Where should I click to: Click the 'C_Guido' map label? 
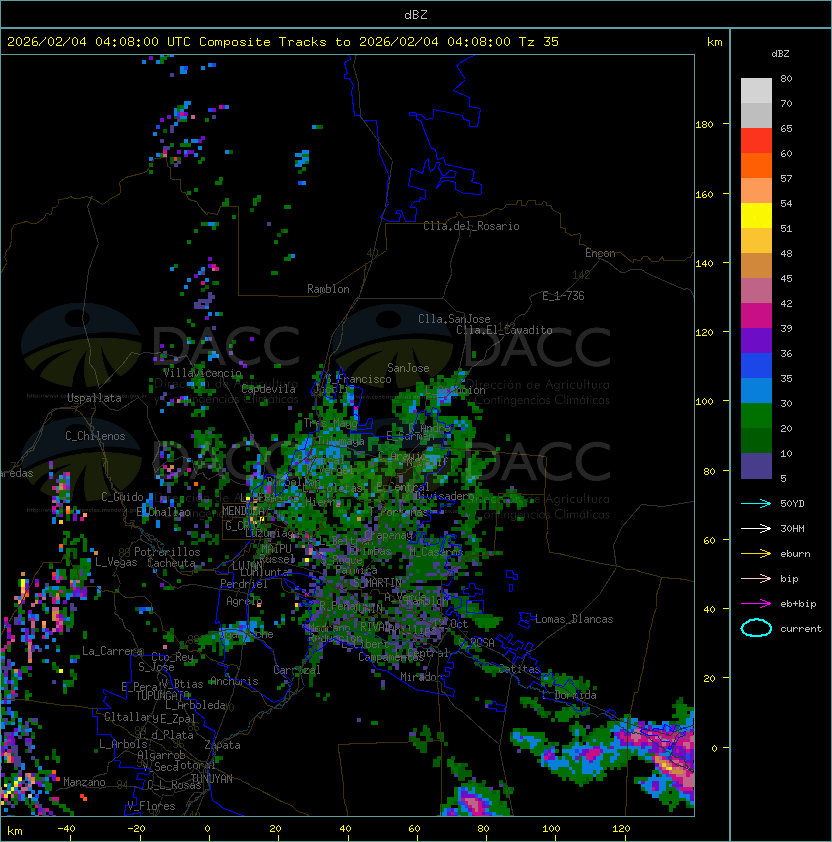tap(122, 497)
